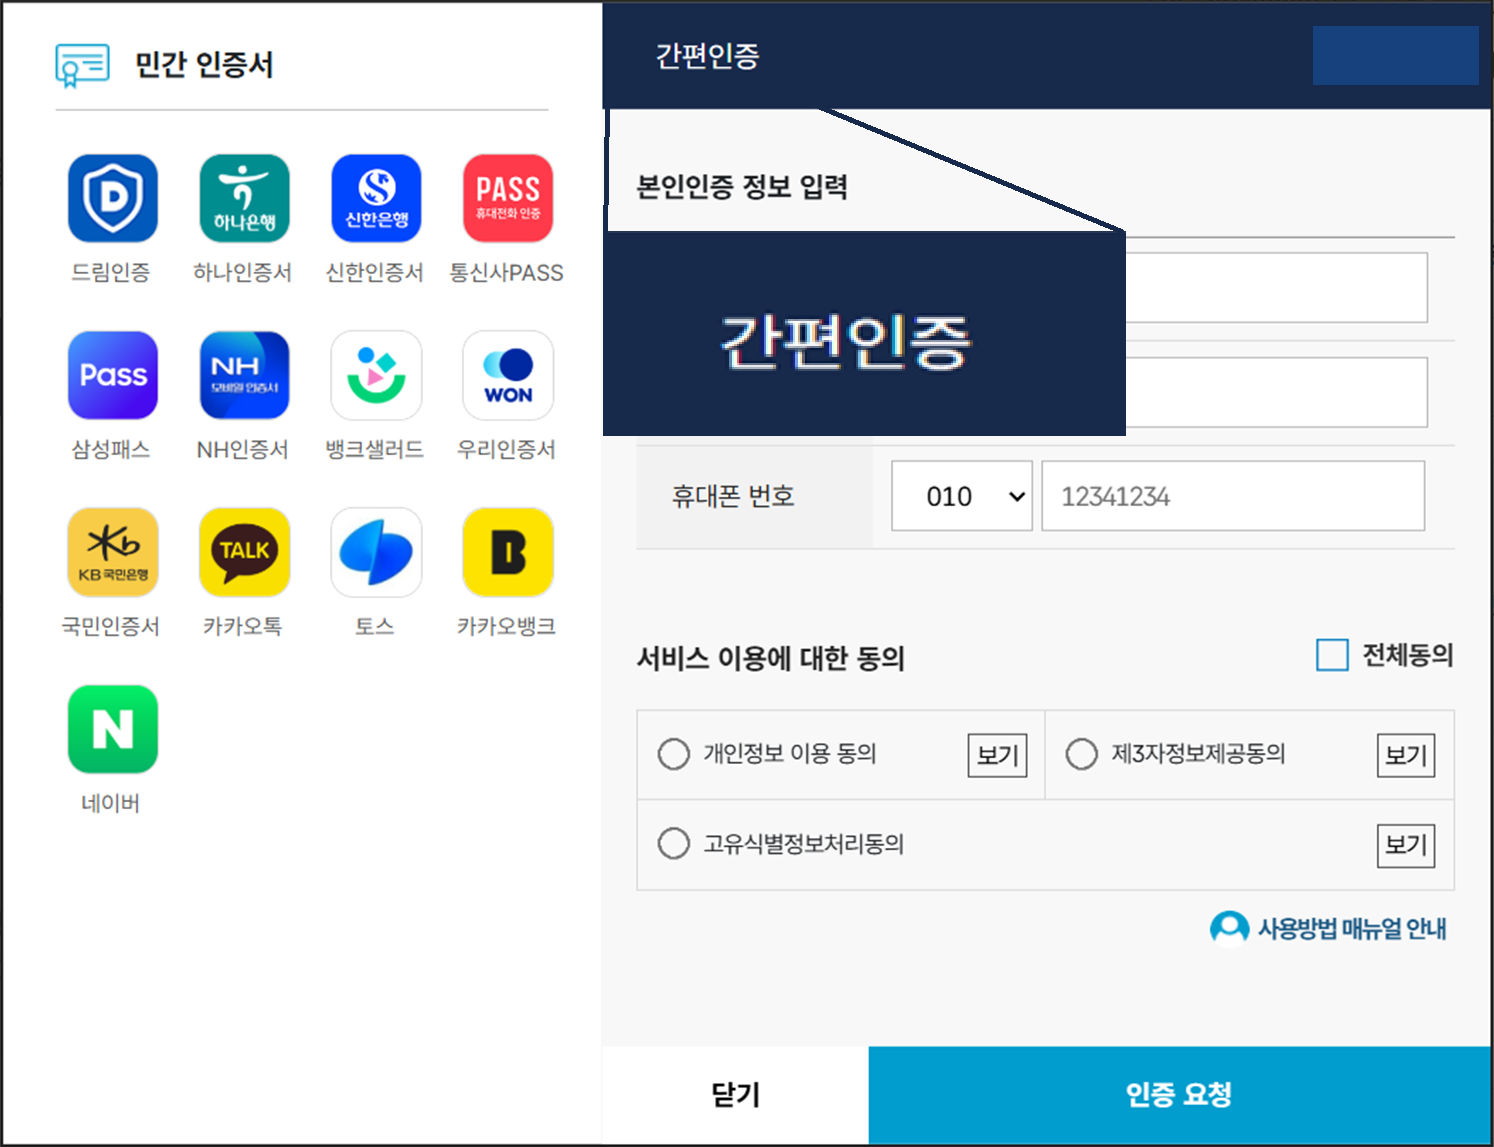The image size is (1494, 1147).
Task: View 개인정보 이용 동의 terms with 보기
Action: pyautogui.click(x=997, y=755)
